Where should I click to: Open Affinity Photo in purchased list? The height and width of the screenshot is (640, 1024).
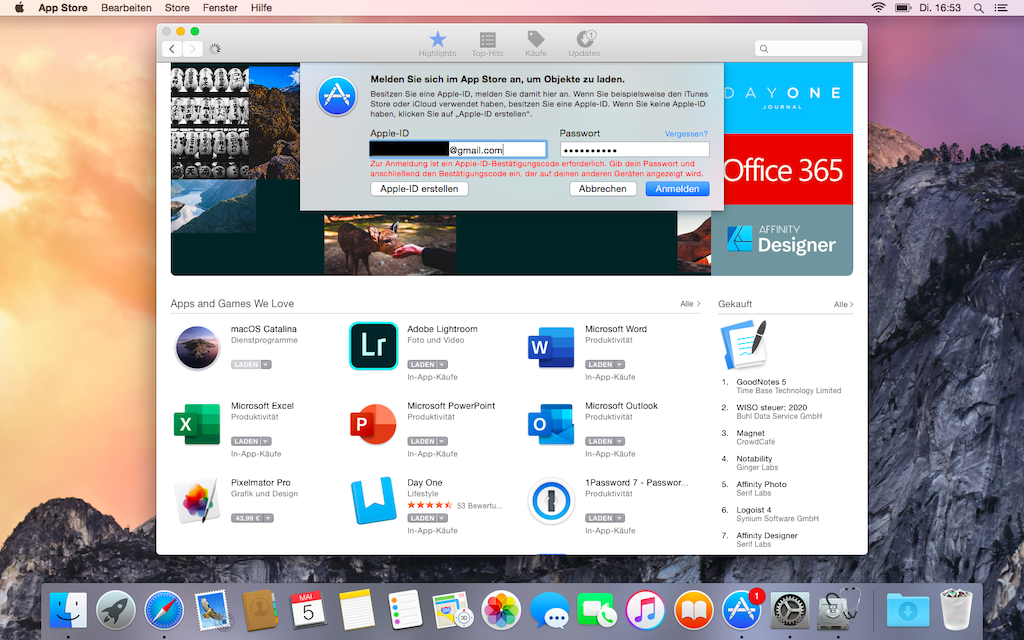(761, 484)
